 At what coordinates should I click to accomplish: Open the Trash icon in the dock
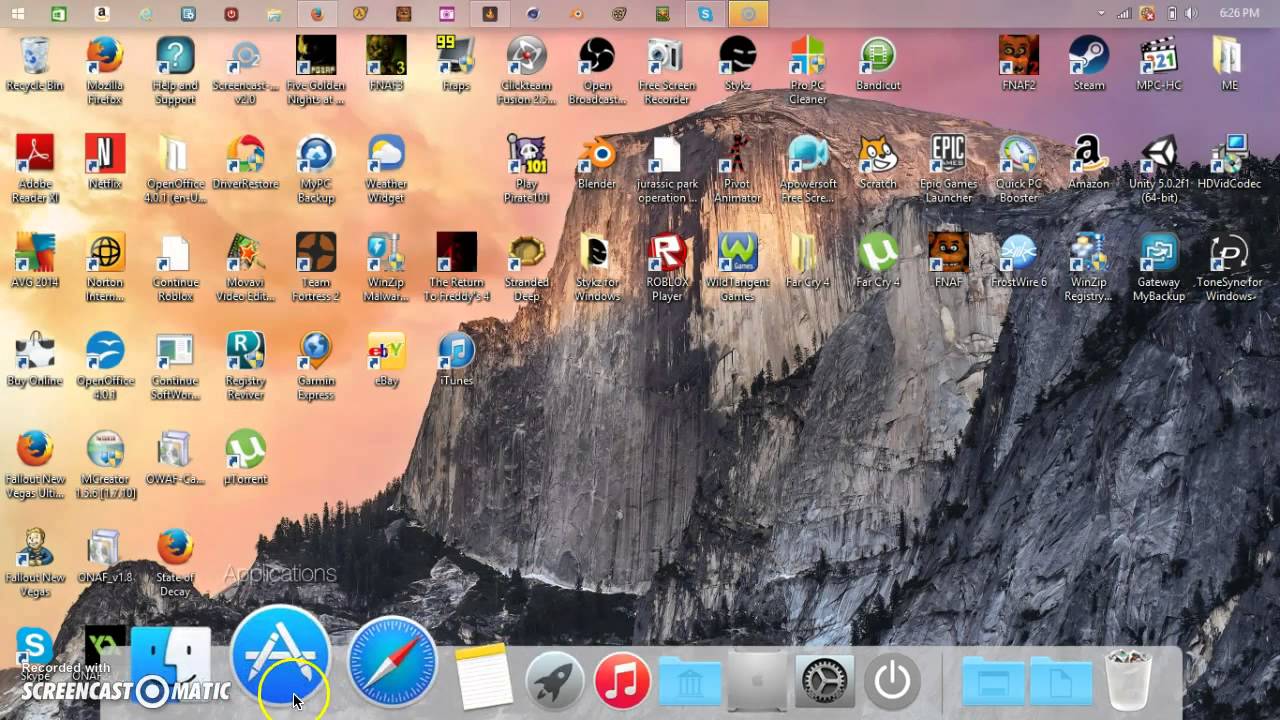(x=1128, y=680)
